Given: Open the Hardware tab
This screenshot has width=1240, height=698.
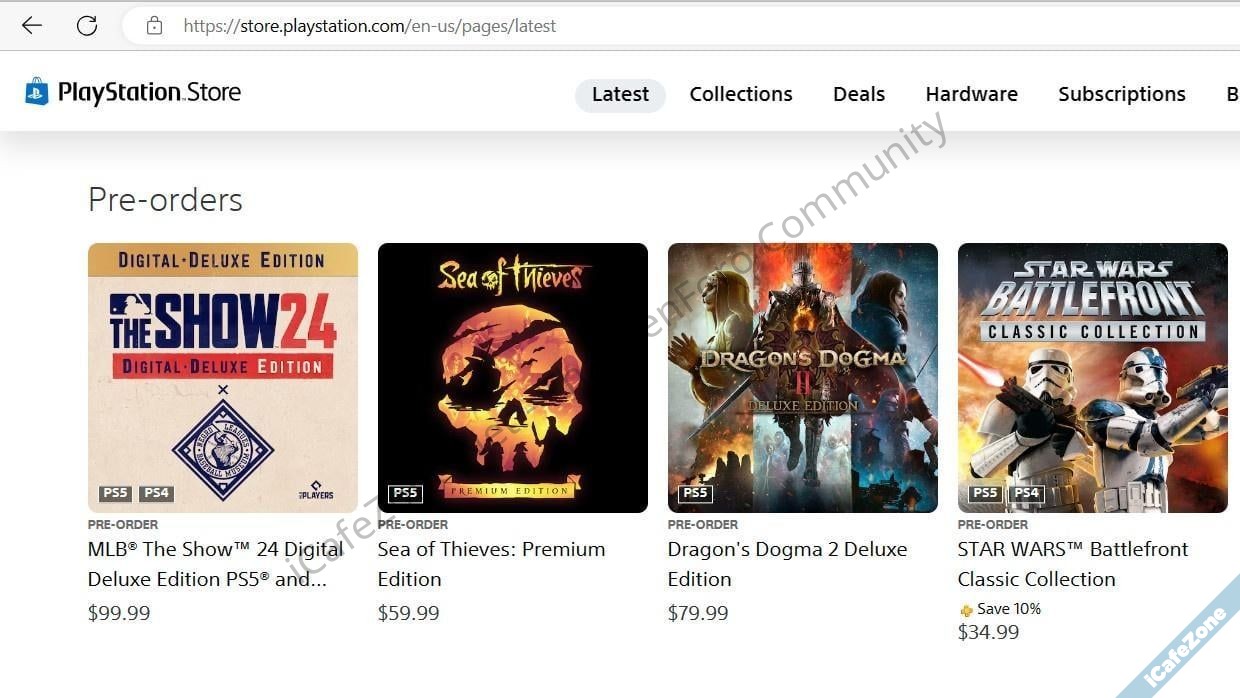Looking at the screenshot, I should click(971, 94).
